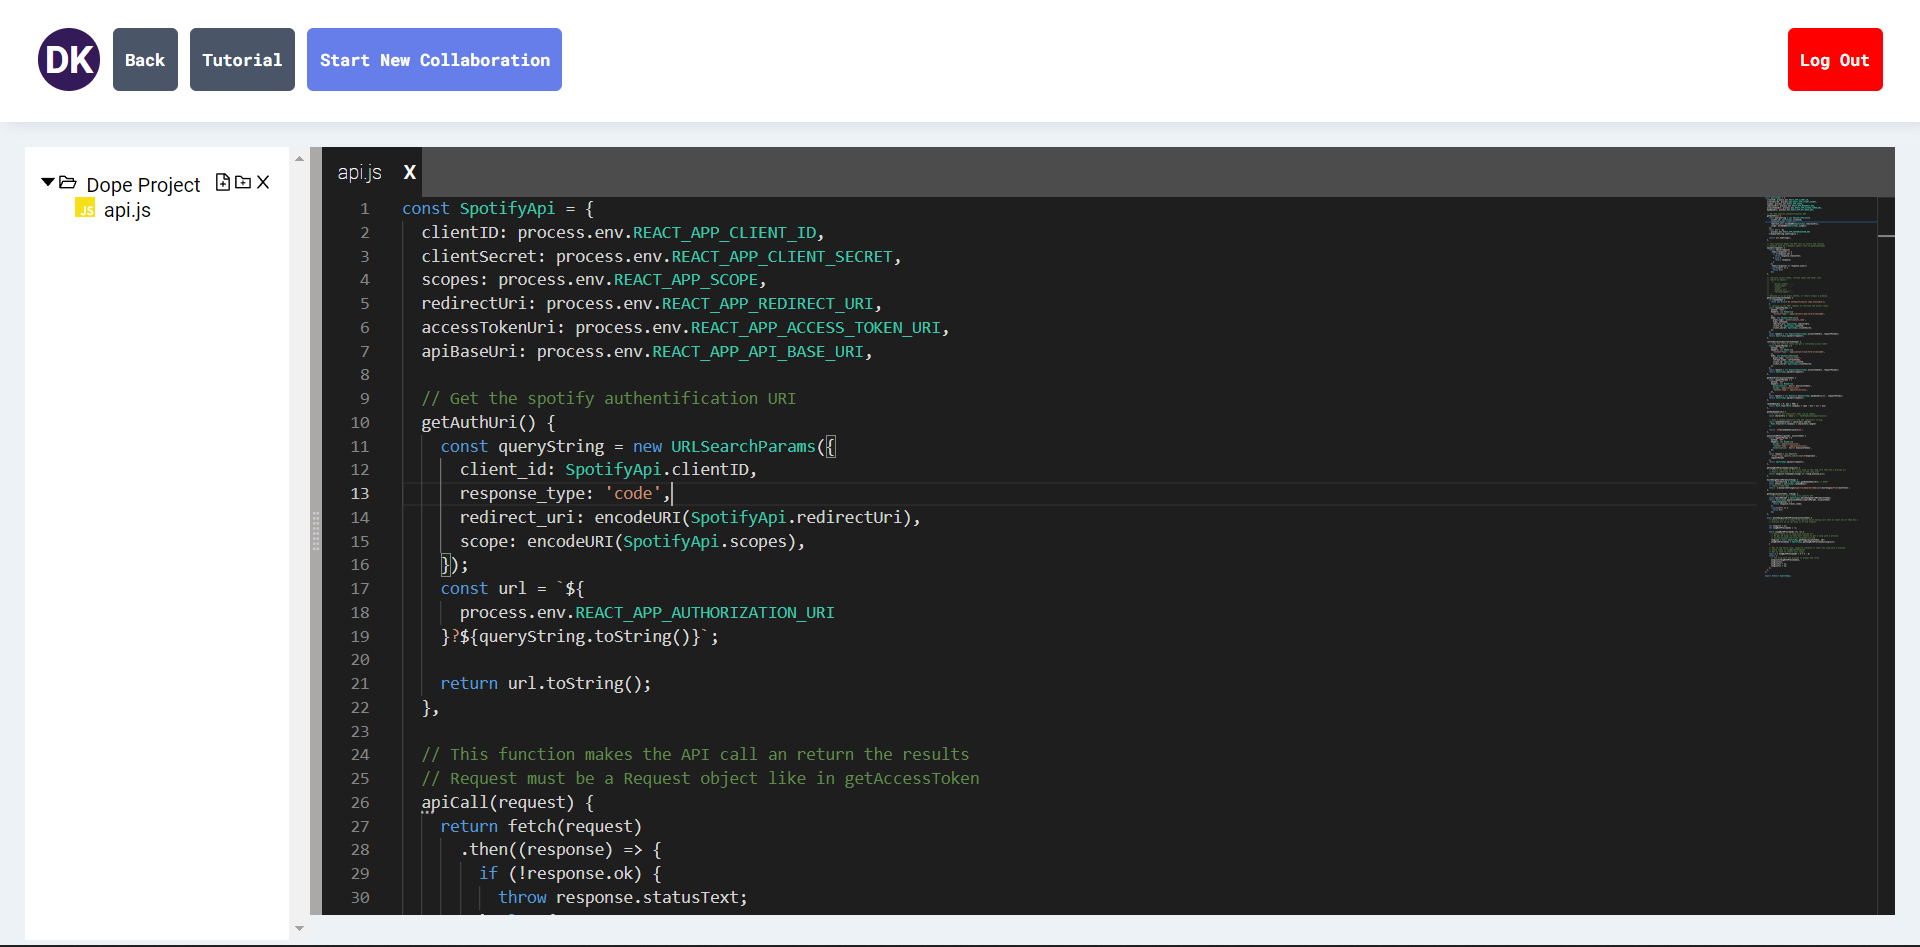Click the DK logo avatar
The image size is (1920, 947).
tap(69, 60)
